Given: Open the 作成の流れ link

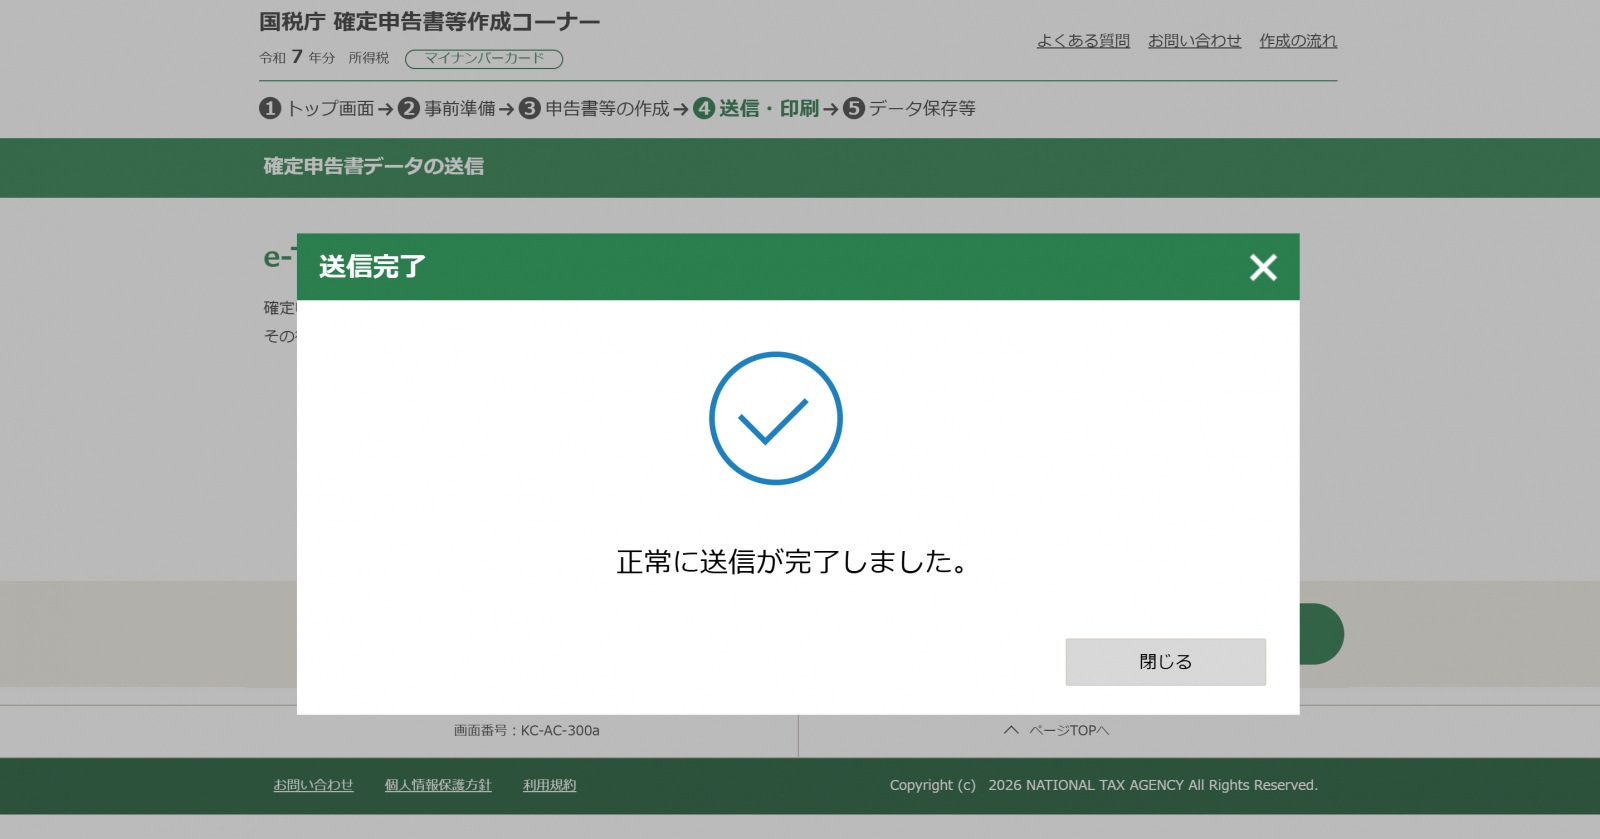Looking at the screenshot, I should (1297, 41).
